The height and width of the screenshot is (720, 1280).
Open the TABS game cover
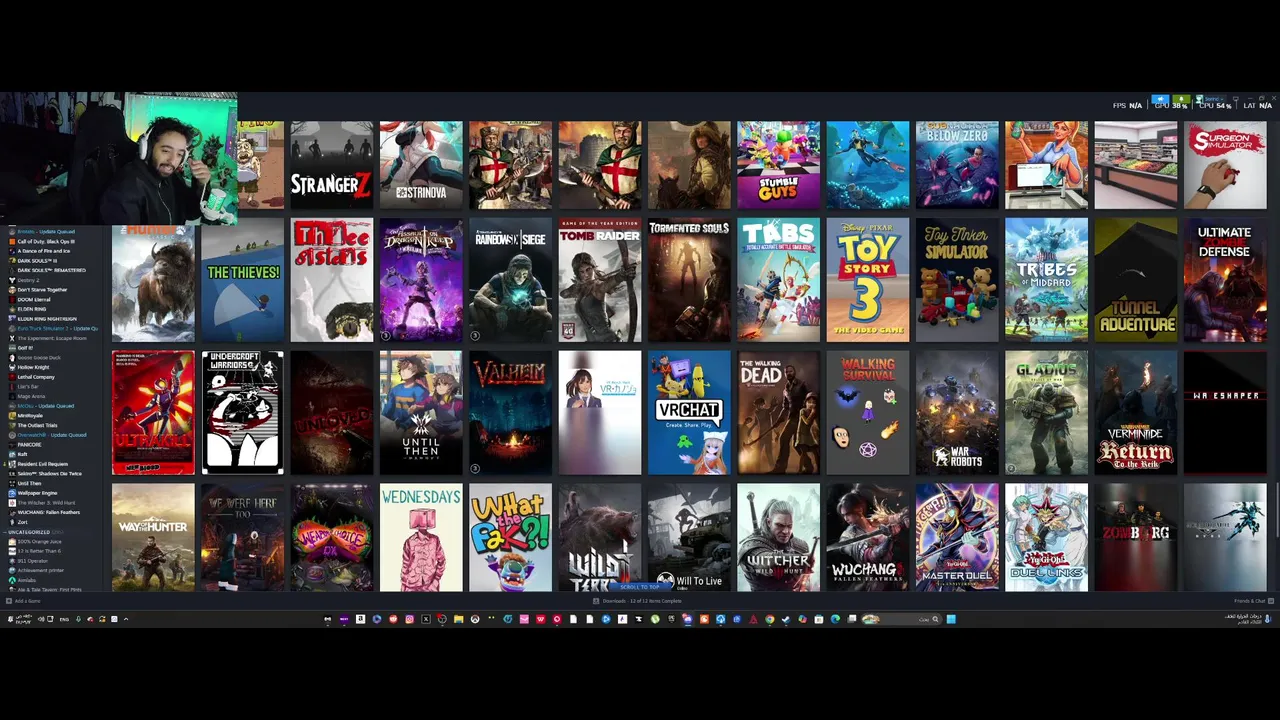[x=778, y=280]
